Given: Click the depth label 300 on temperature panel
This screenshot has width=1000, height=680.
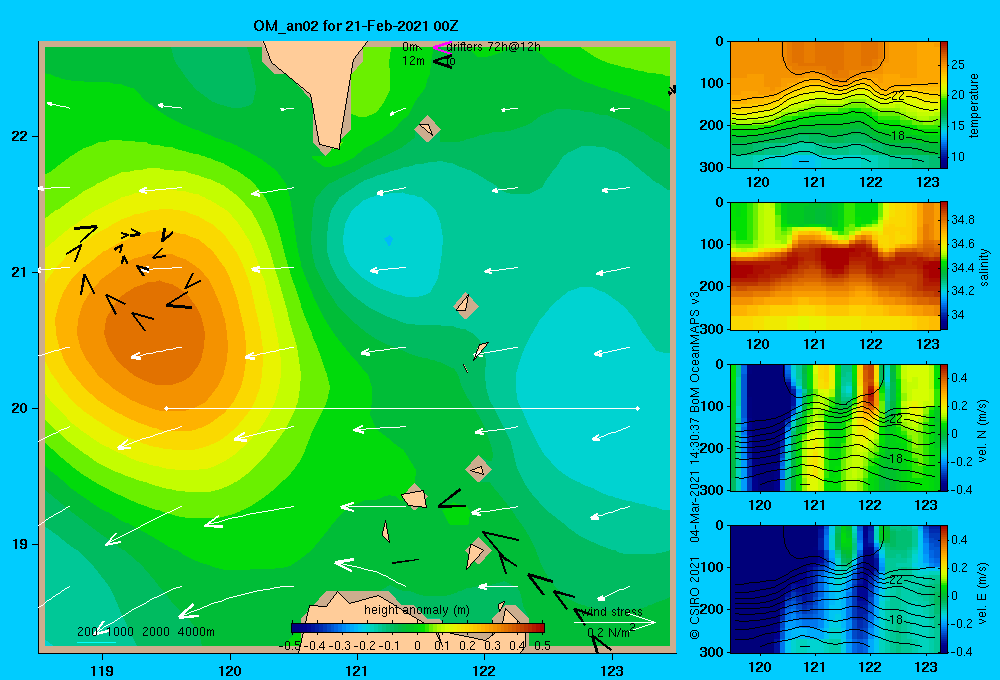Looking at the screenshot, I should coord(712,167).
